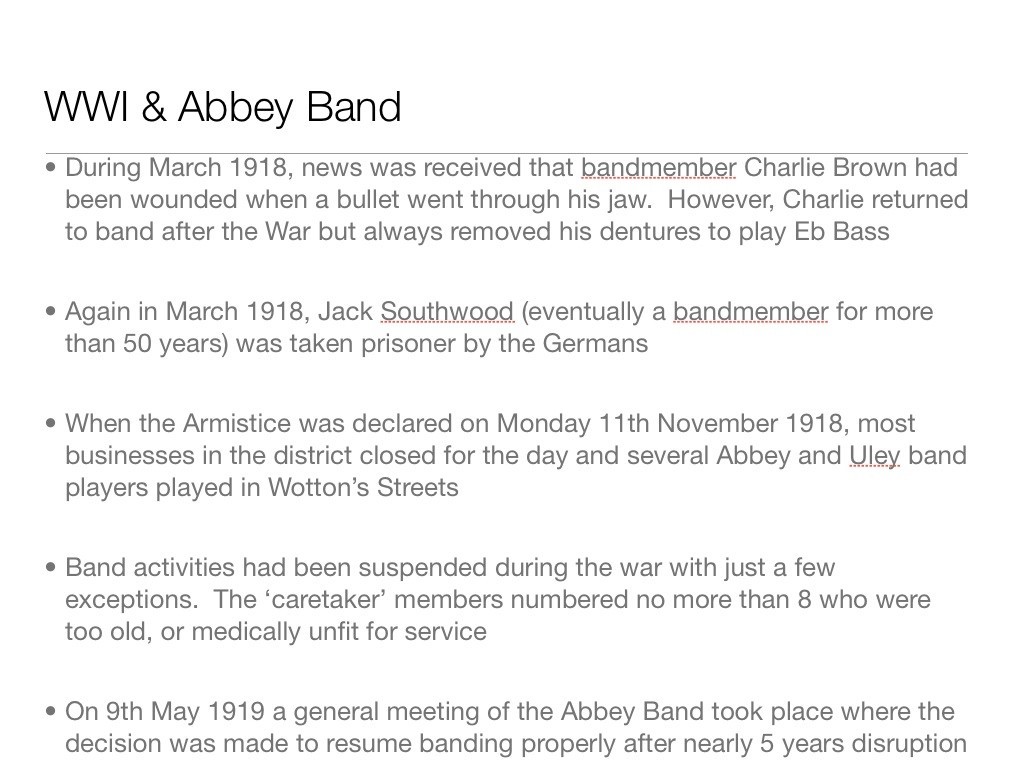Image resolution: width=1017 pixels, height=764 pixels.
Task: Click the word "Germans"
Action: [x=595, y=344]
